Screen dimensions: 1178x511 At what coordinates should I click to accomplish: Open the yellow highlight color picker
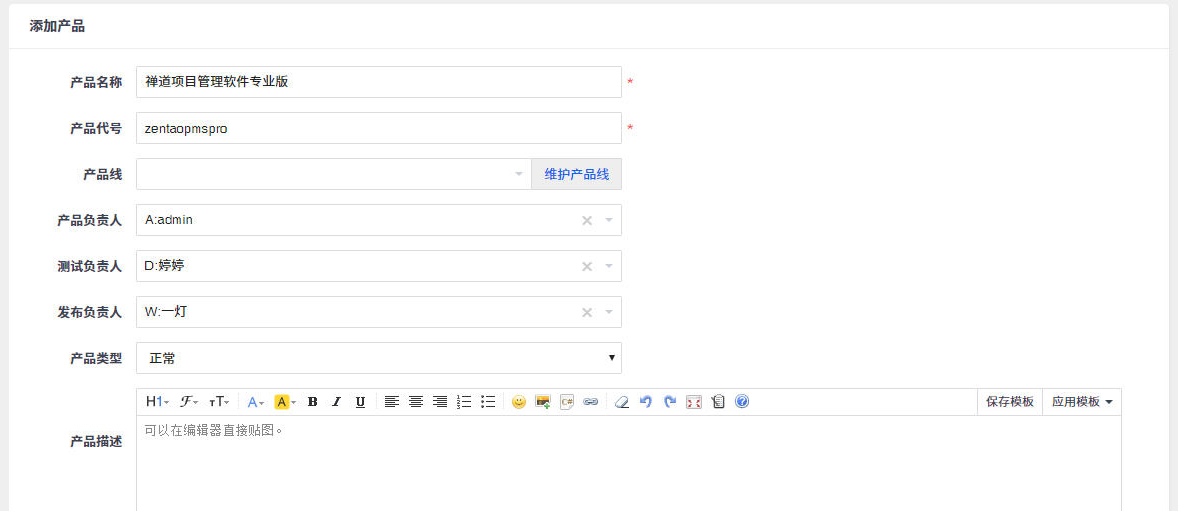[x=285, y=402]
